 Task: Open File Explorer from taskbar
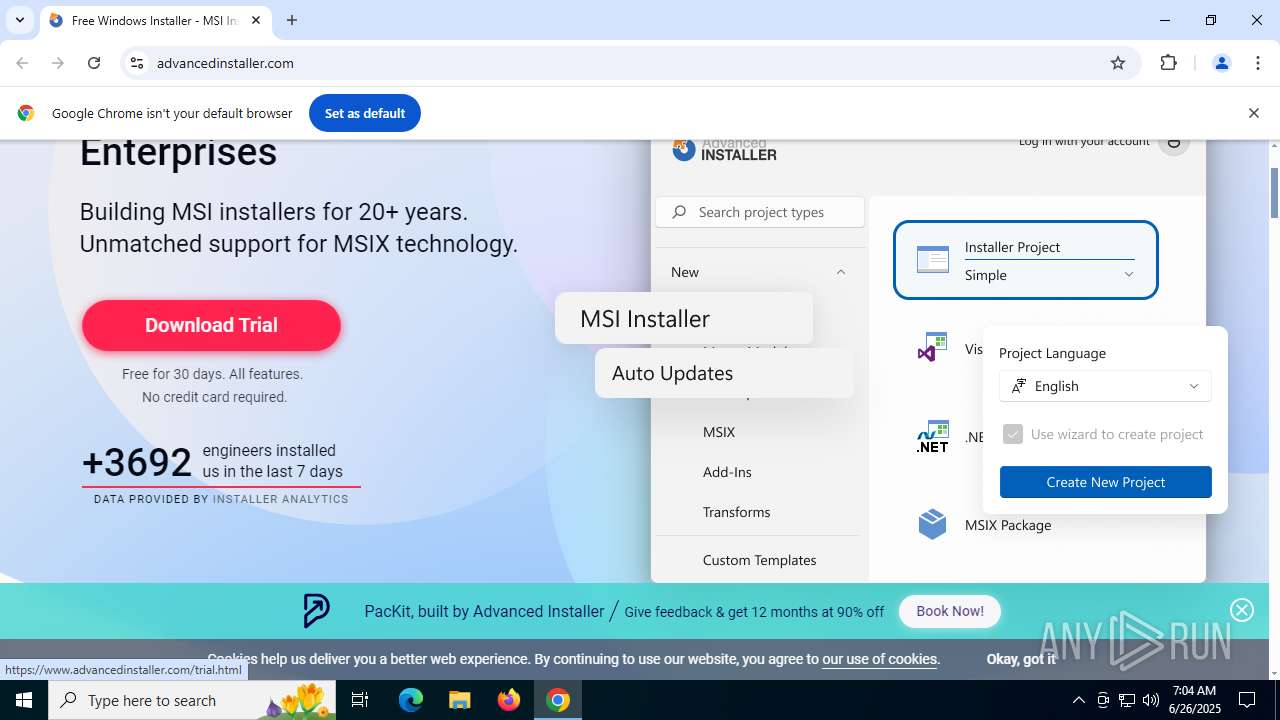pos(459,700)
